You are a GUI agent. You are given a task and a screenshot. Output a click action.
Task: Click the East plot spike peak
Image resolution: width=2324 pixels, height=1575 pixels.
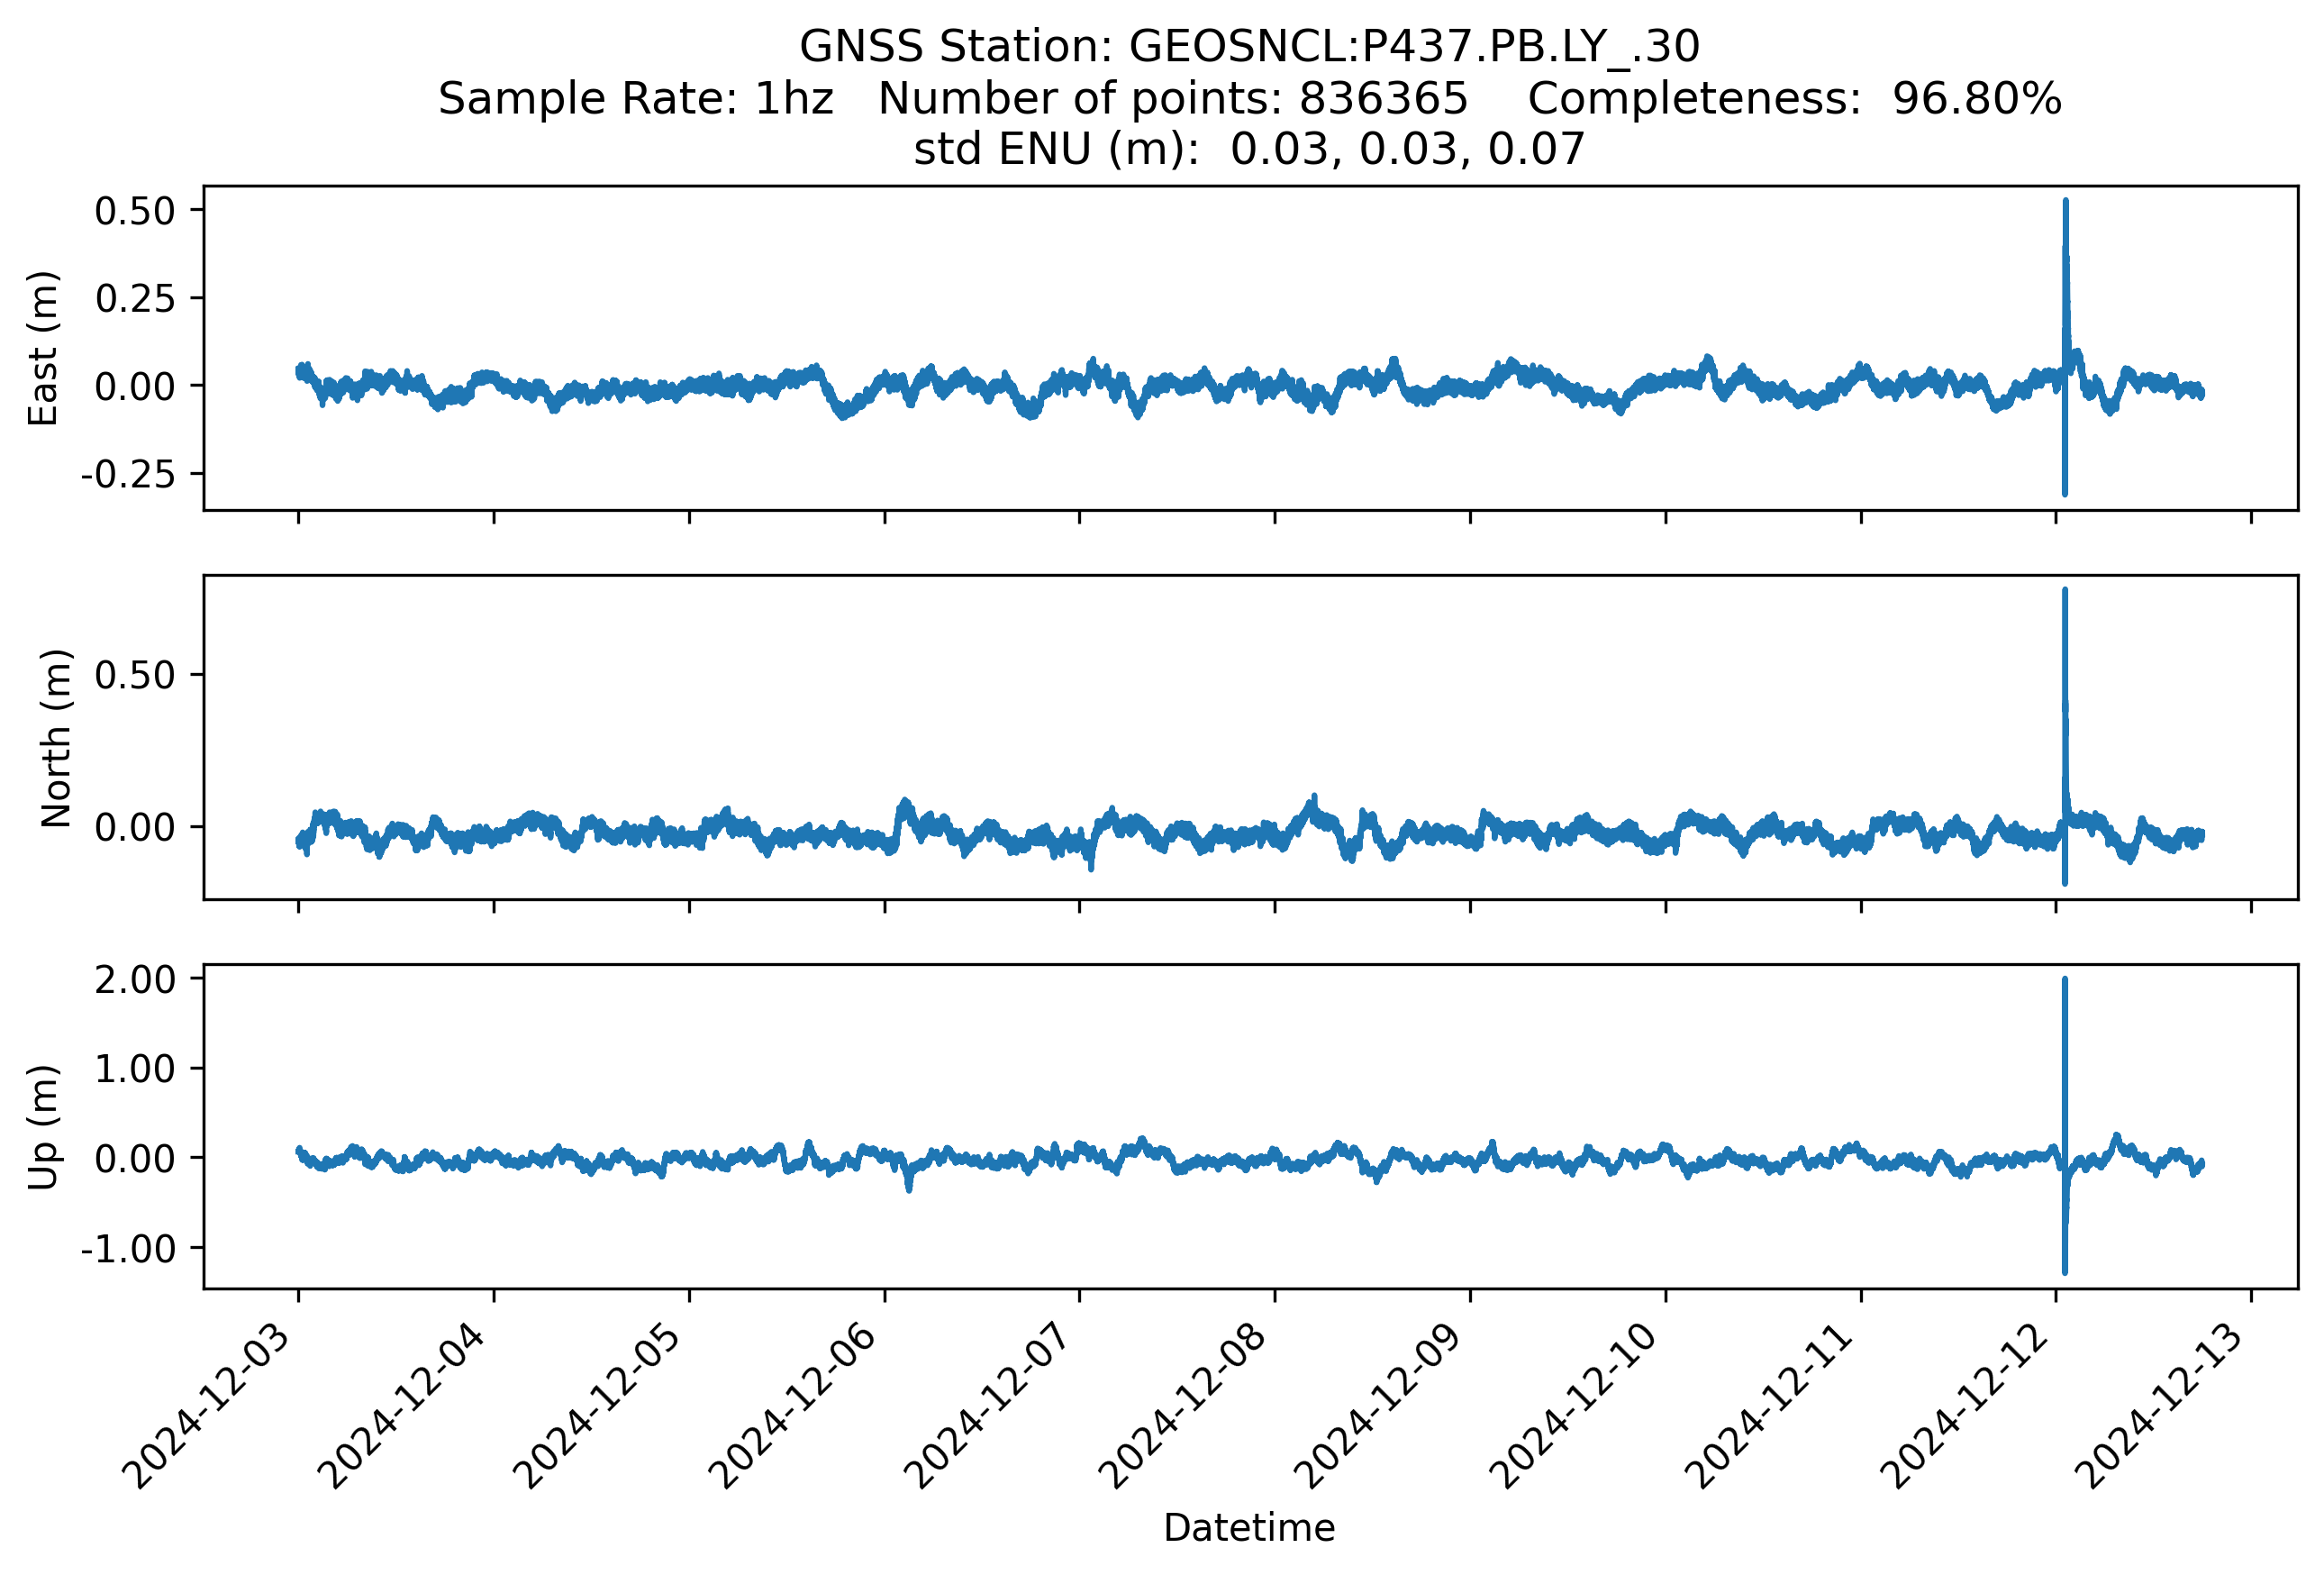tap(2065, 203)
